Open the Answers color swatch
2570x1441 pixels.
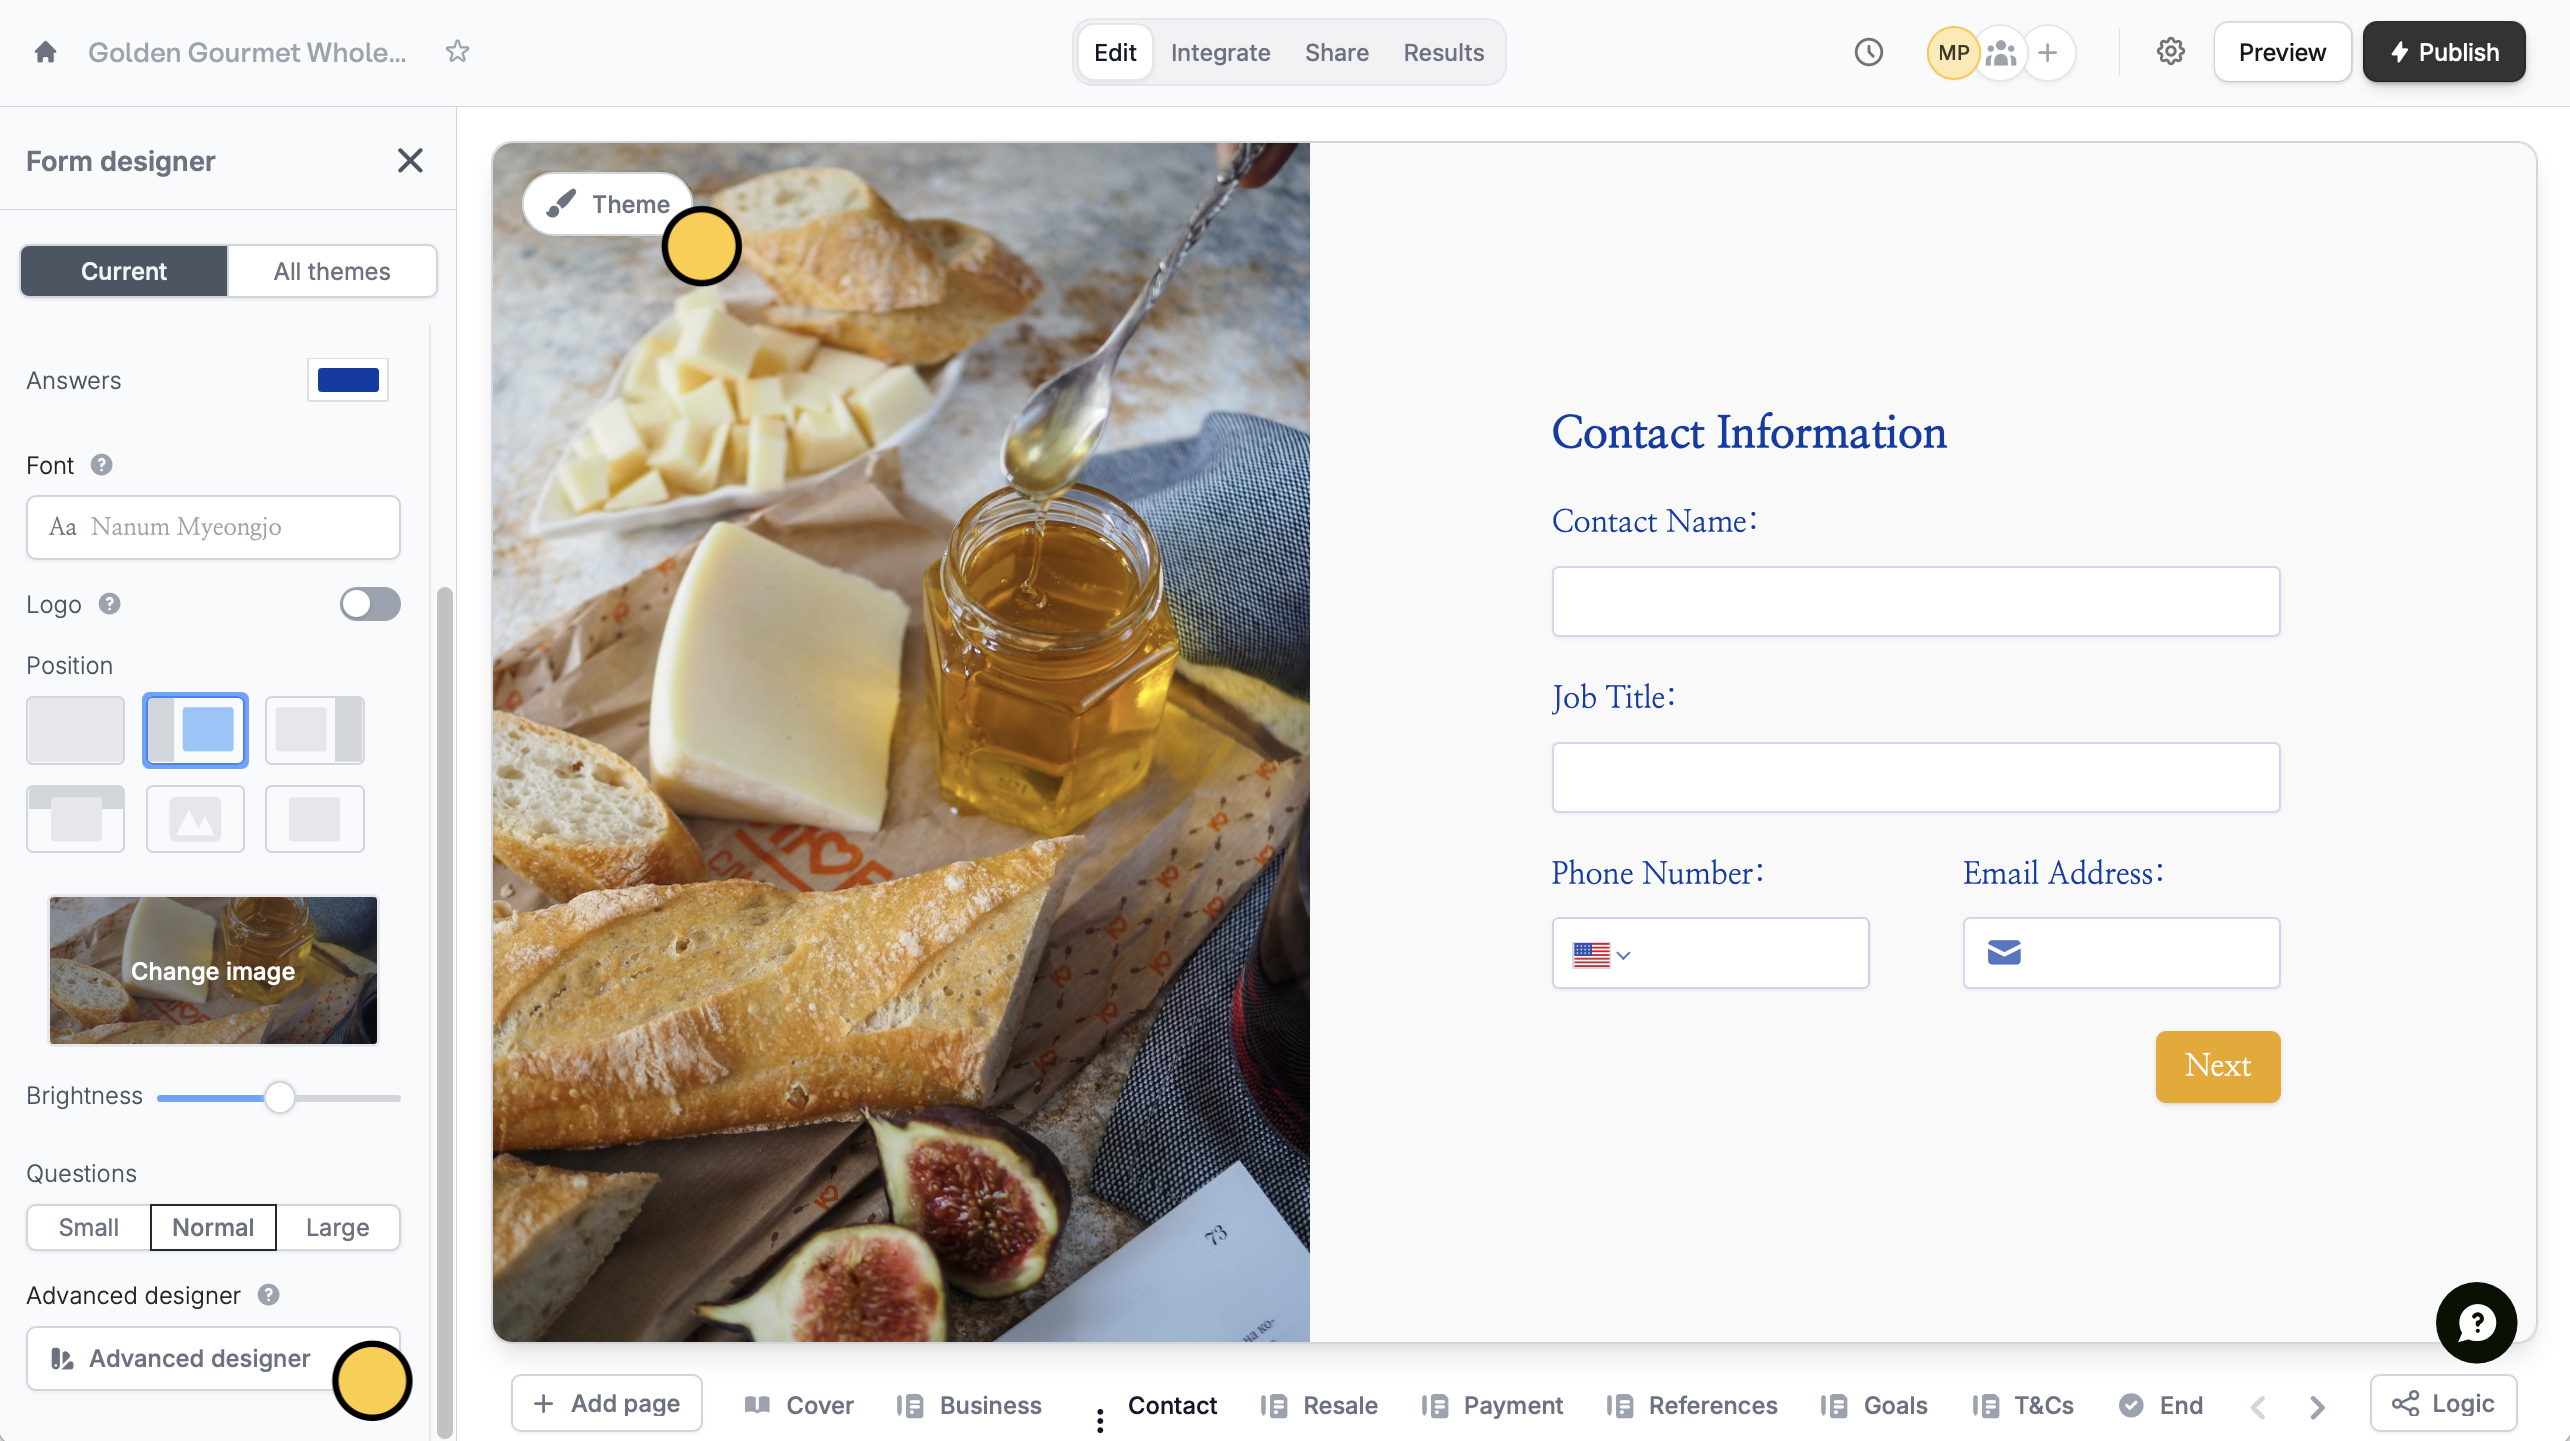348,380
